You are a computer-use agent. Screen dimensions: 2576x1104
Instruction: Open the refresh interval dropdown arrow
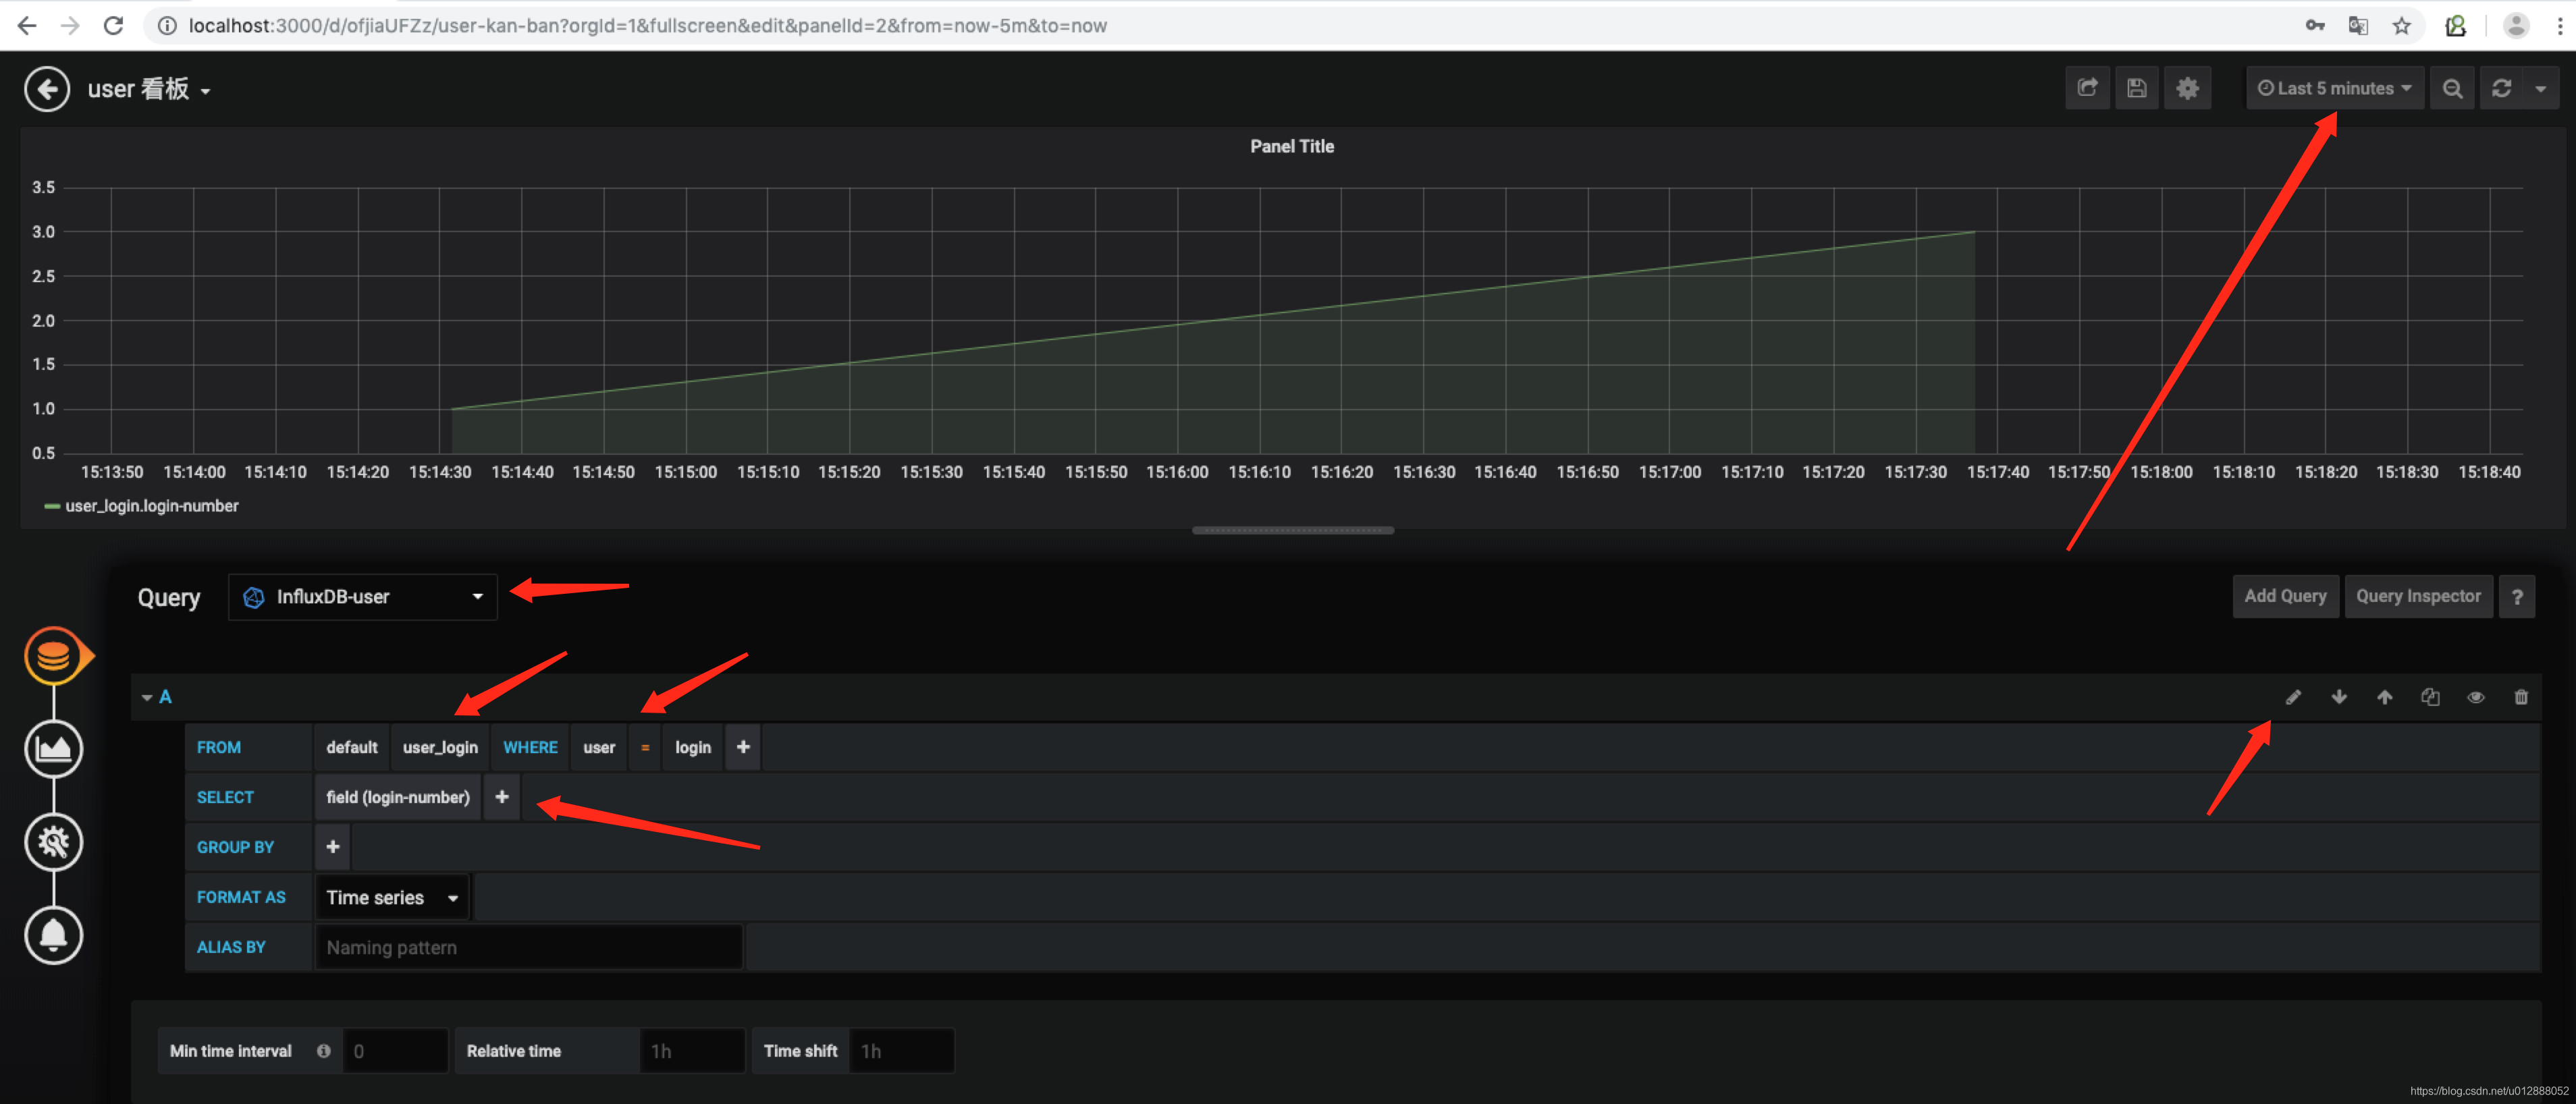[x=2540, y=88]
